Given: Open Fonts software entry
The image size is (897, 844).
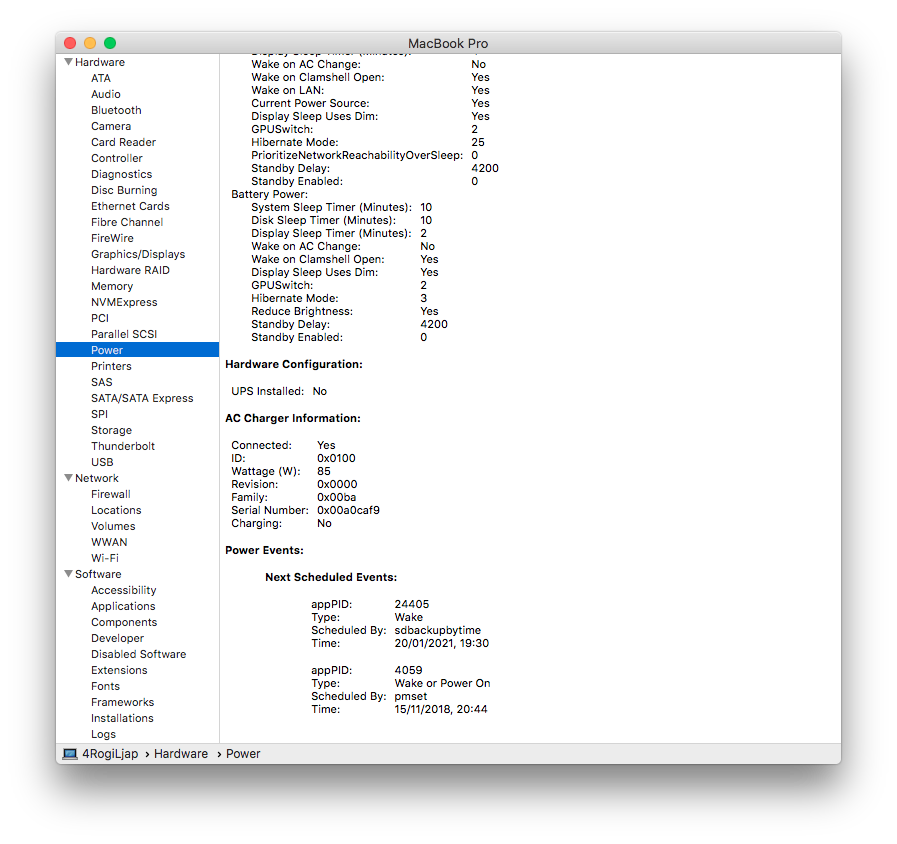Looking at the screenshot, I should tap(106, 687).
